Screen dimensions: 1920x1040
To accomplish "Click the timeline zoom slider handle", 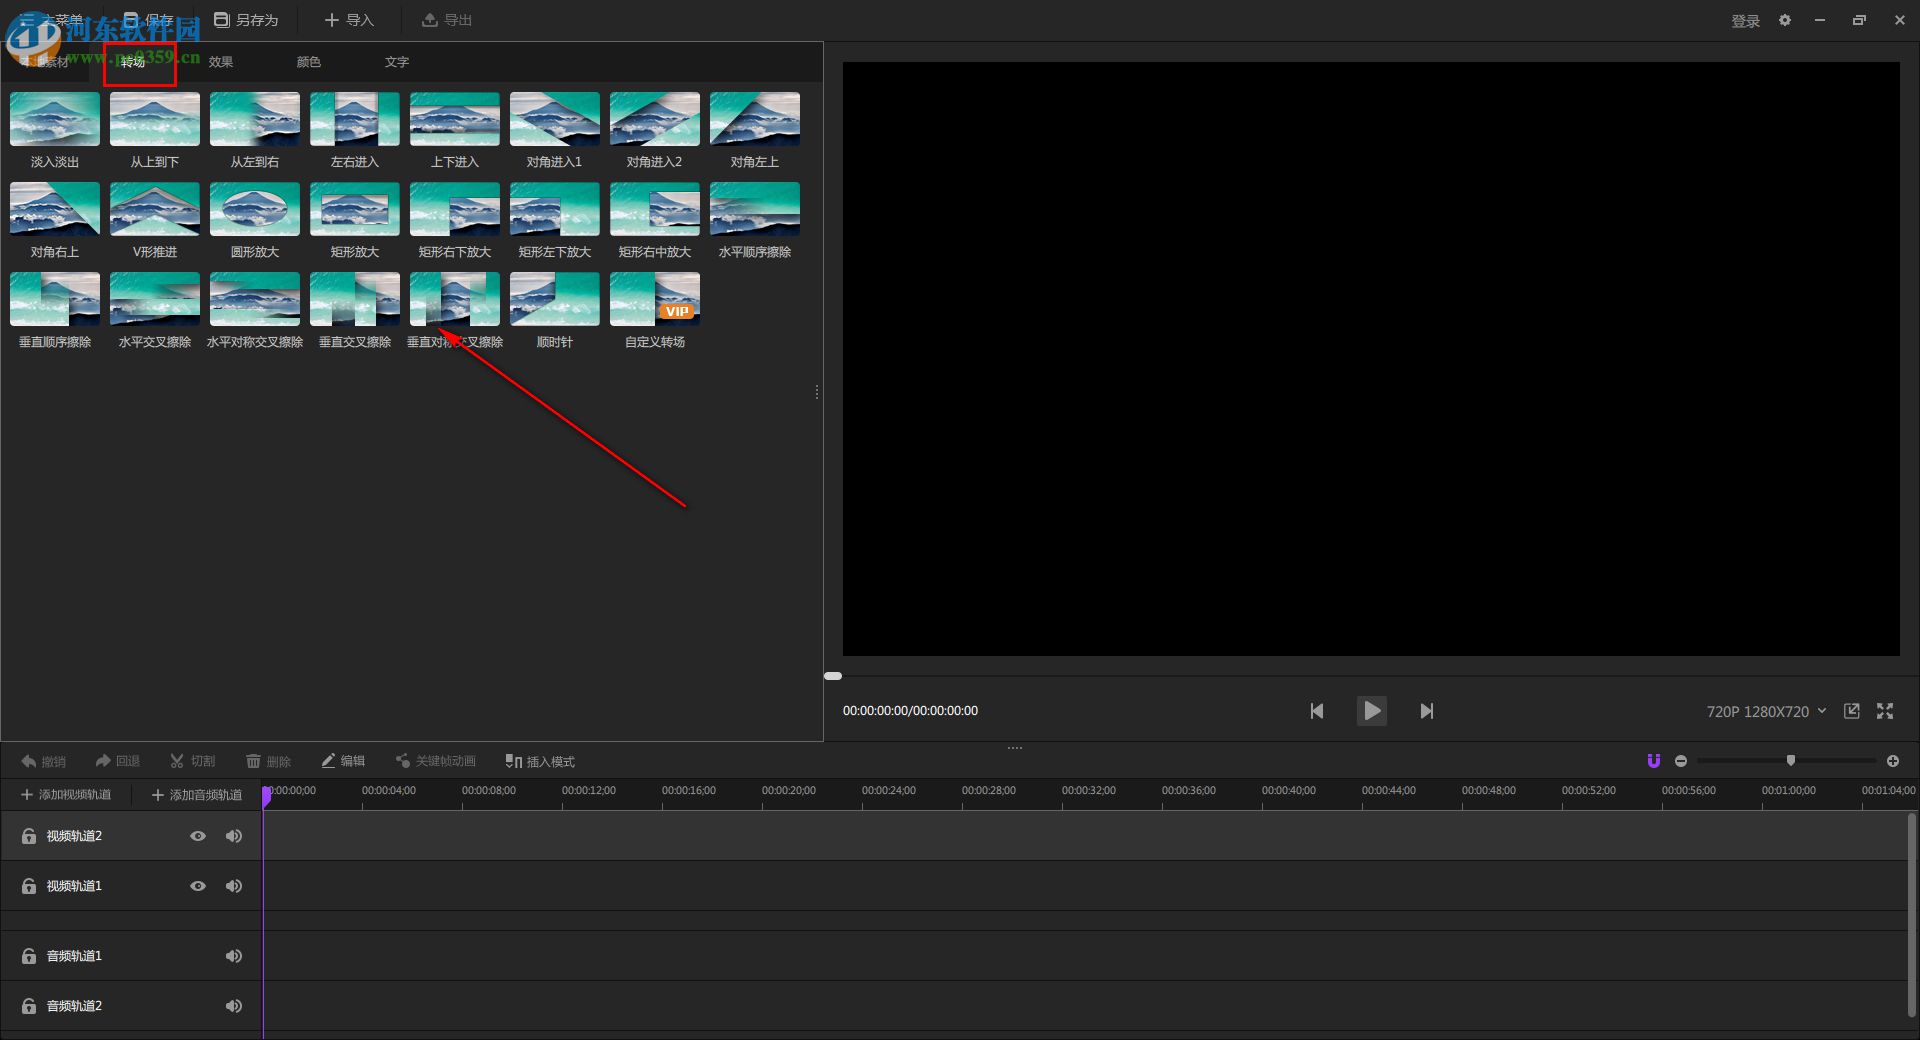I will [x=1791, y=761].
